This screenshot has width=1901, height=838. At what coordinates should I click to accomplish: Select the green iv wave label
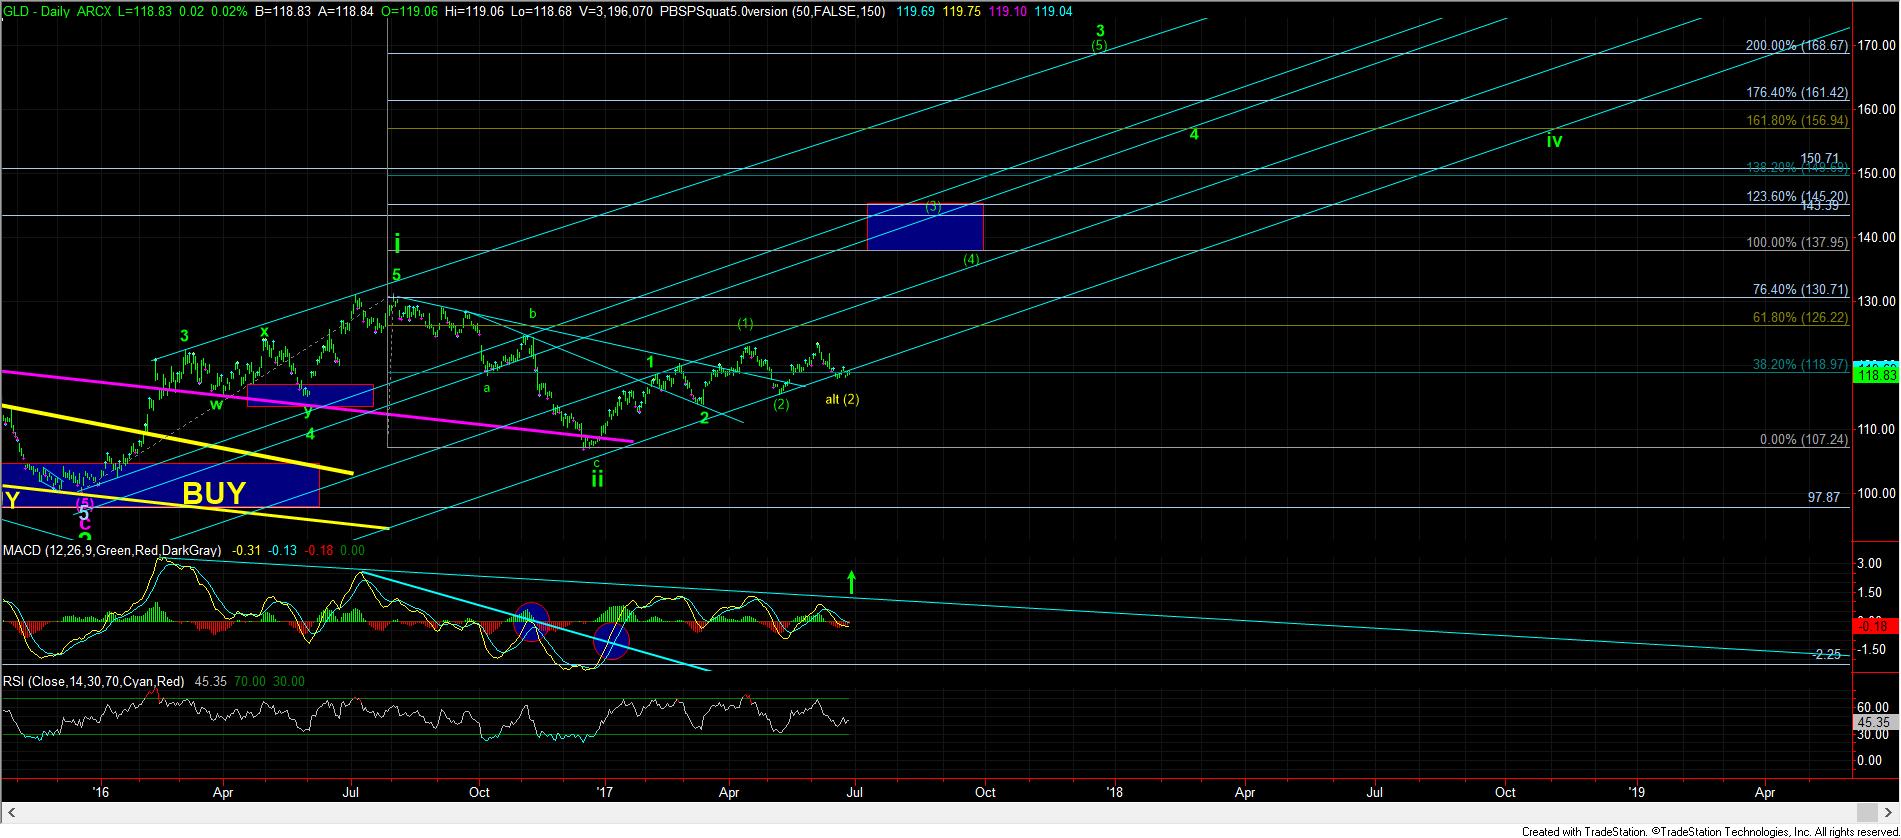(x=1554, y=141)
